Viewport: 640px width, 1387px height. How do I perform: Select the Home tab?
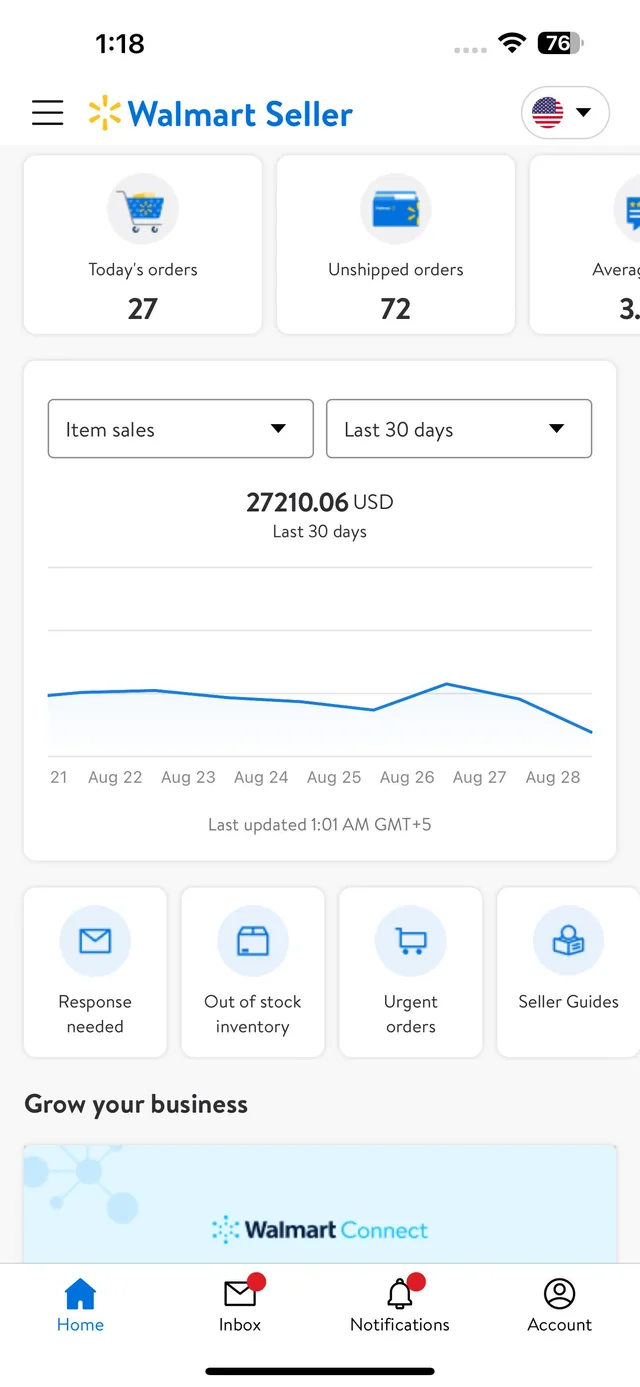80,1305
